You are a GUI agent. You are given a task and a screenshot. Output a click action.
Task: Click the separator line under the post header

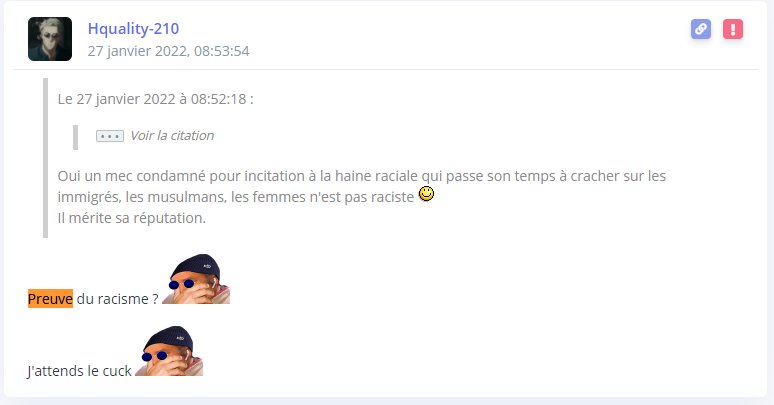[x=386, y=70]
